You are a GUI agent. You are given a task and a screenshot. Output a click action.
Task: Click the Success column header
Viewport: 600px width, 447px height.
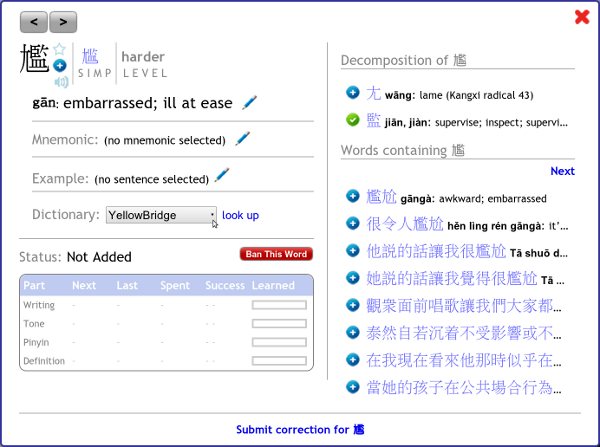click(x=225, y=285)
